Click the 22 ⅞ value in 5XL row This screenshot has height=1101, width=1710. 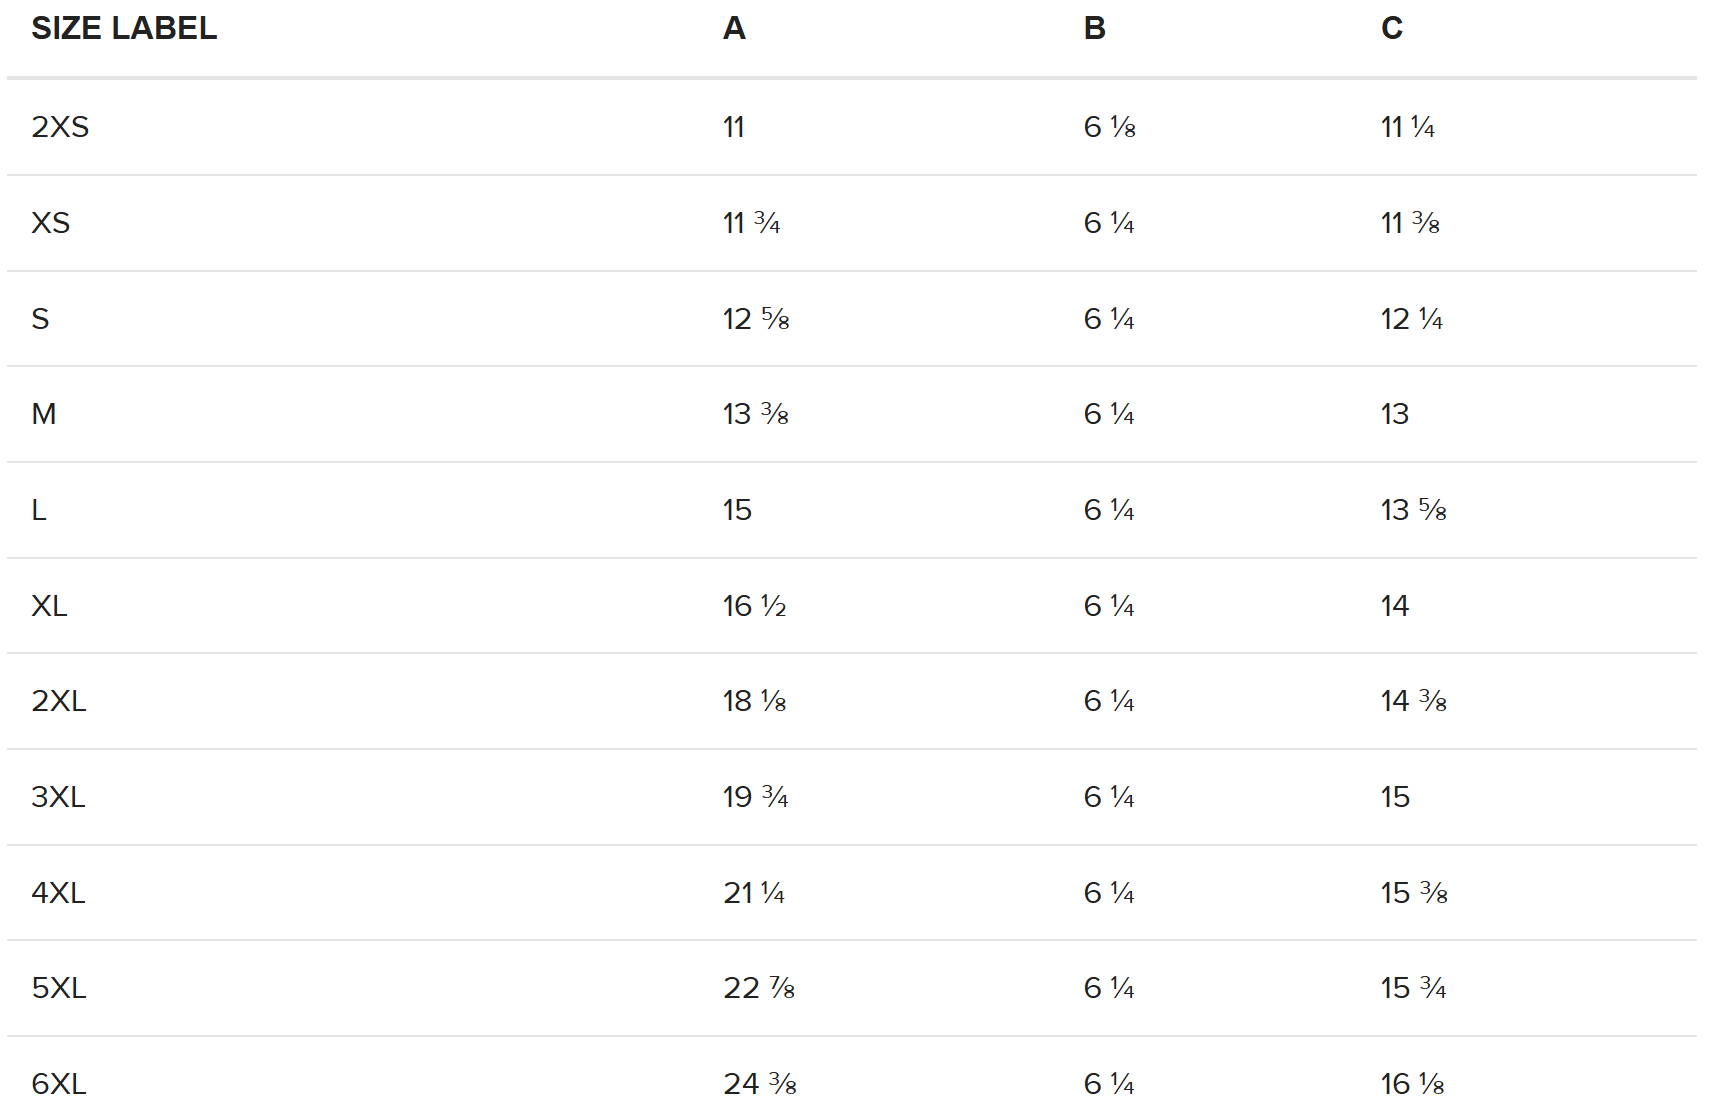pos(758,988)
